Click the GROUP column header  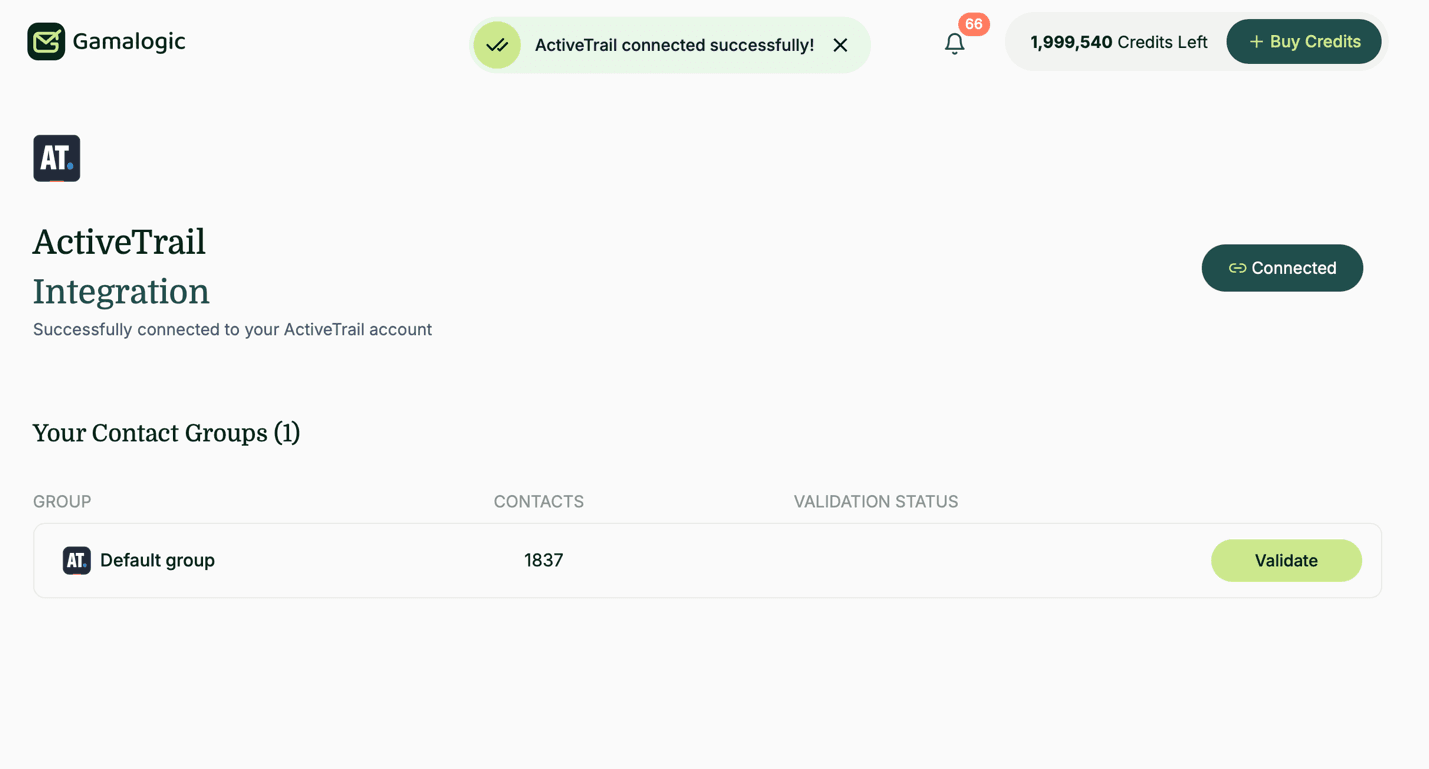coord(62,501)
